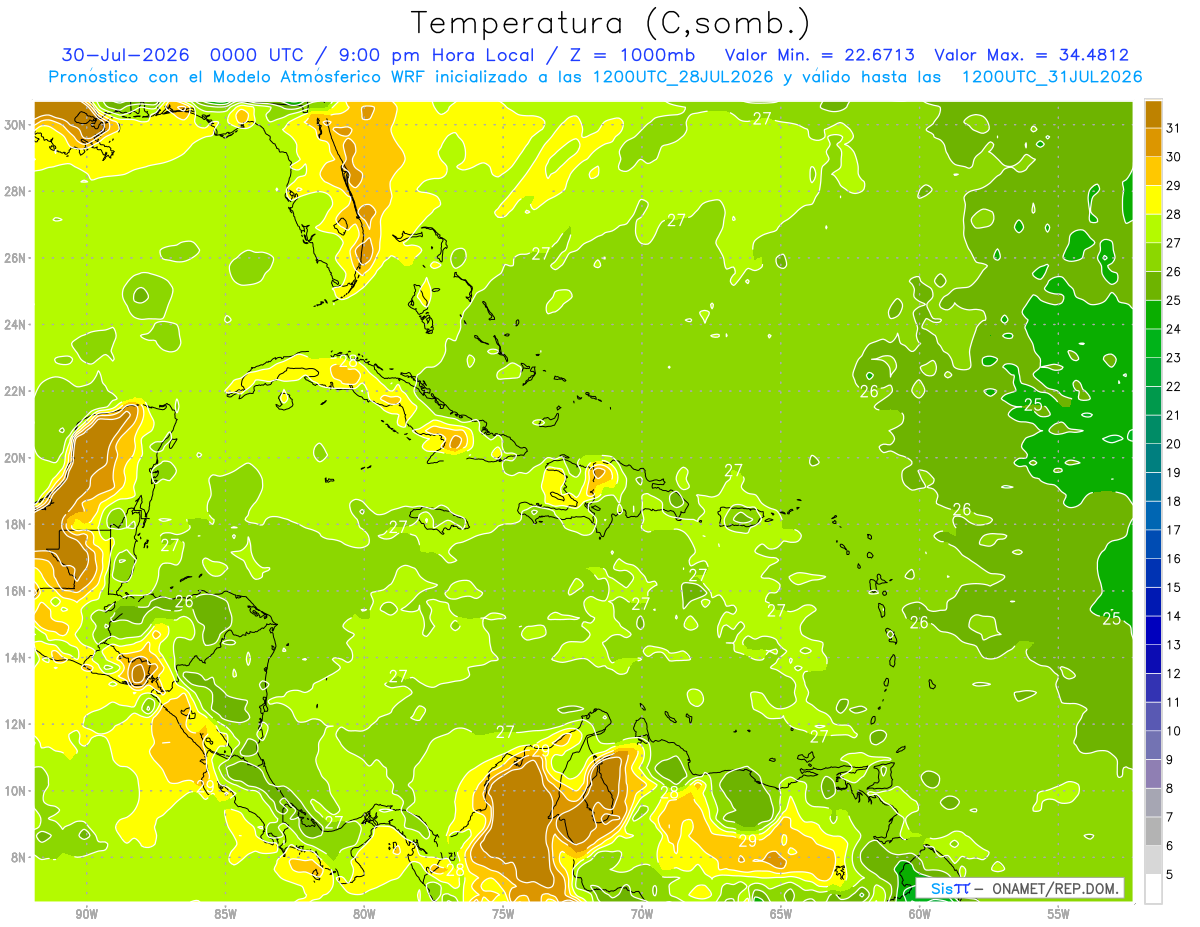Click the "1200UTC_31JUL2026" valid-until time

pos(1052,77)
